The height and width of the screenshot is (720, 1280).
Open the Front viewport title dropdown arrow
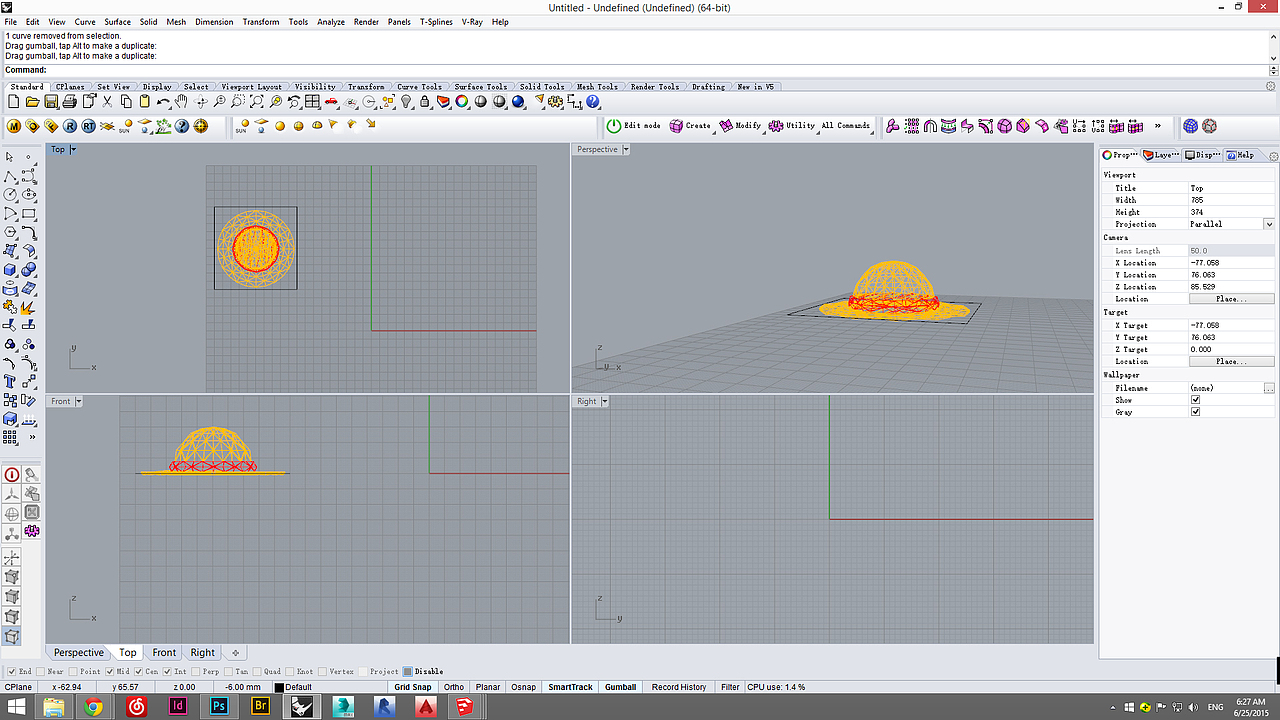tap(78, 402)
